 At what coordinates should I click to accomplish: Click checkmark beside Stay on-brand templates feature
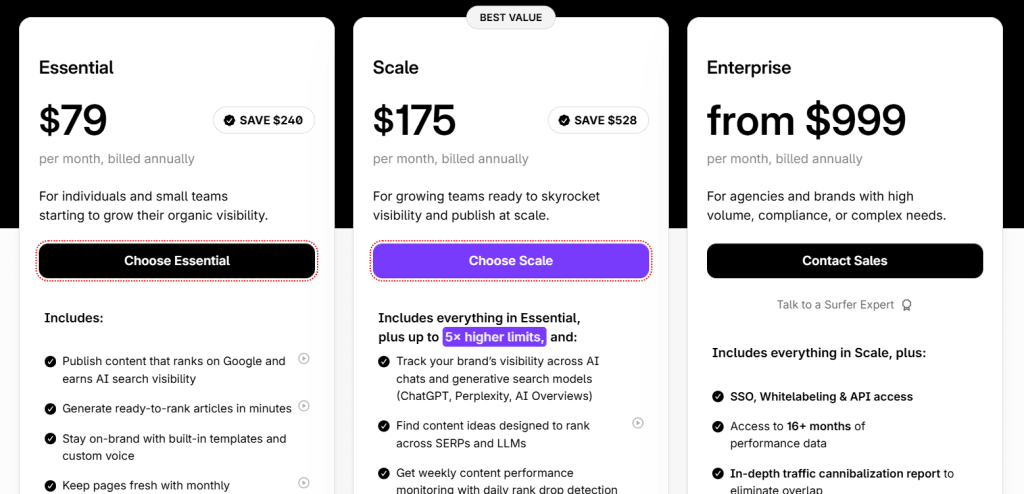(50, 439)
